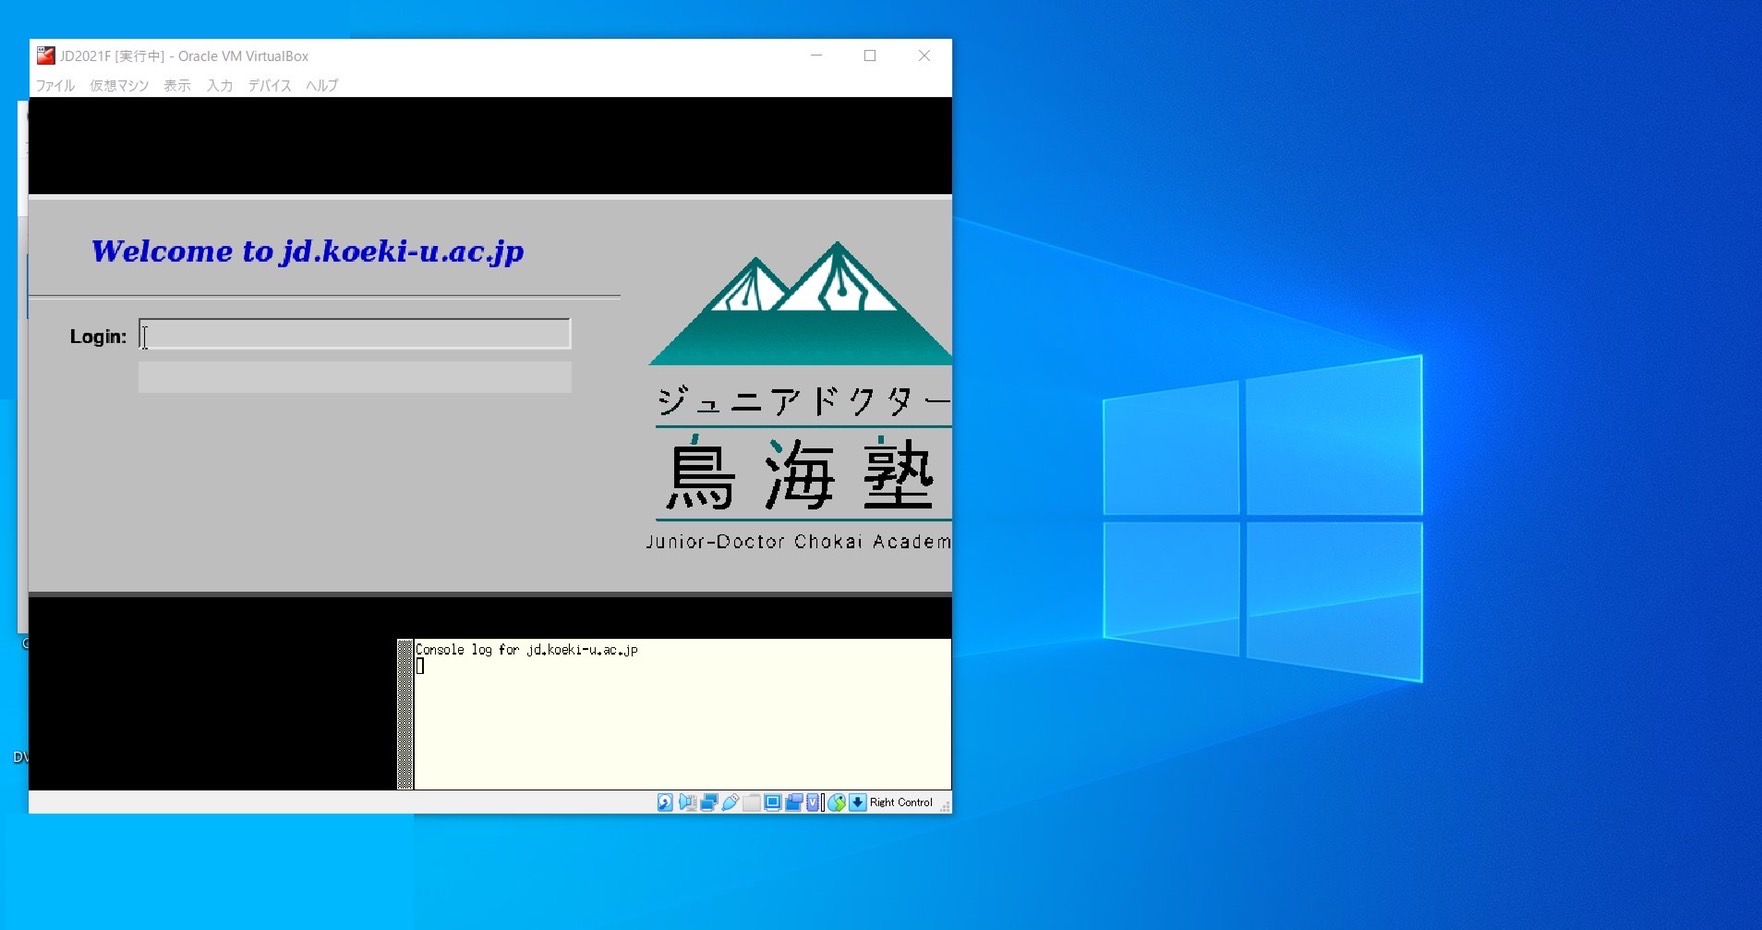Click the network adapters status icon
The height and width of the screenshot is (930, 1762).
[x=709, y=803]
